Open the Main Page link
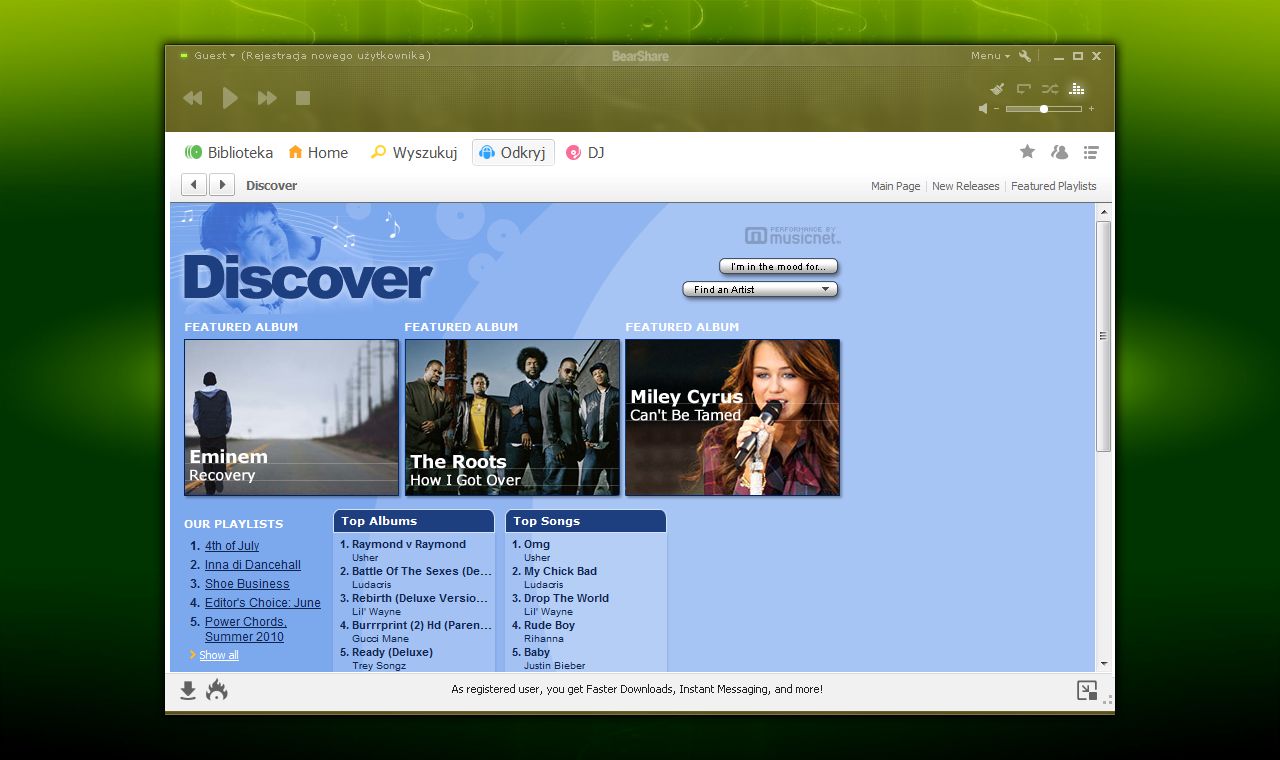 point(895,186)
